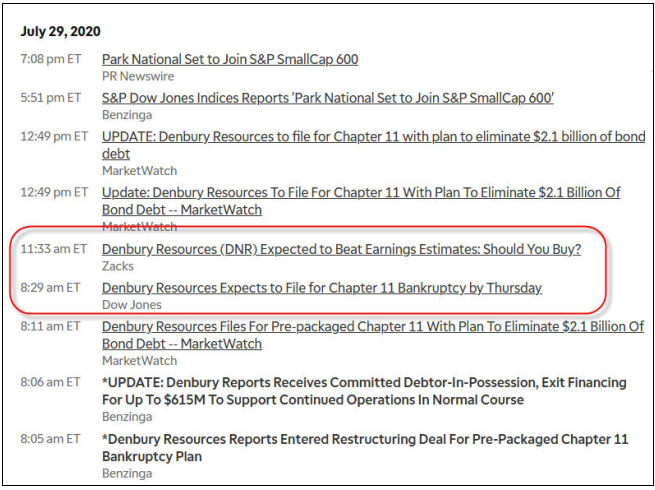Click Benzinga source under the 8:05 am headline

pos(127,474)
